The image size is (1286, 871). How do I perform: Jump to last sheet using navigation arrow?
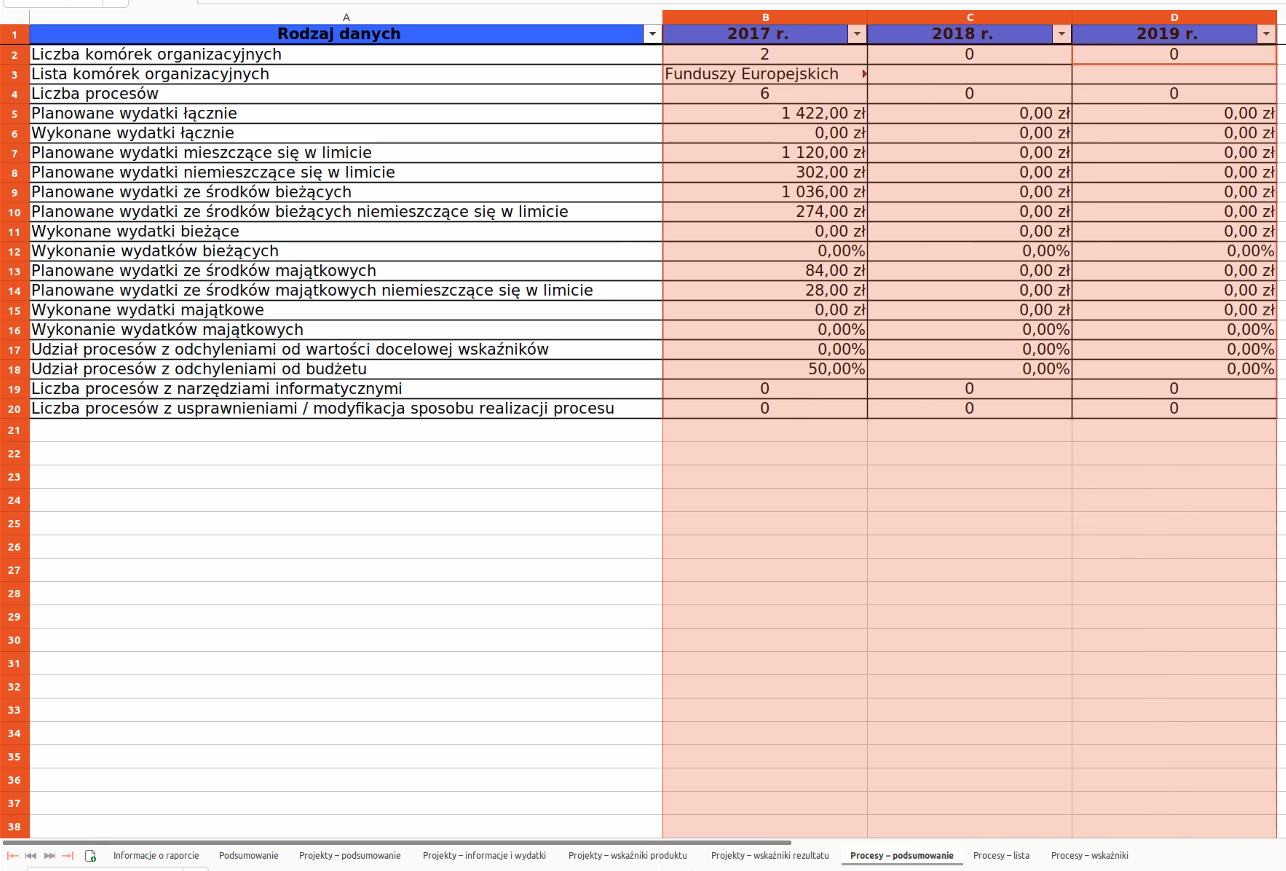[68, 856]
